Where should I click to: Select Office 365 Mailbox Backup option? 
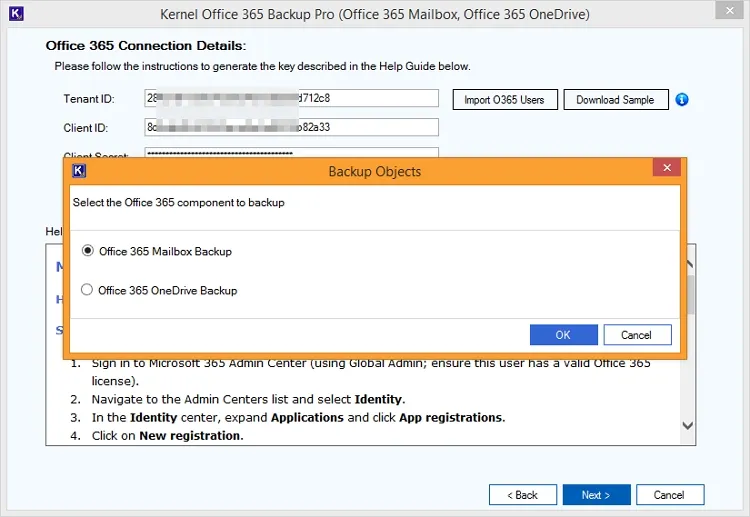tap(156, 251)
